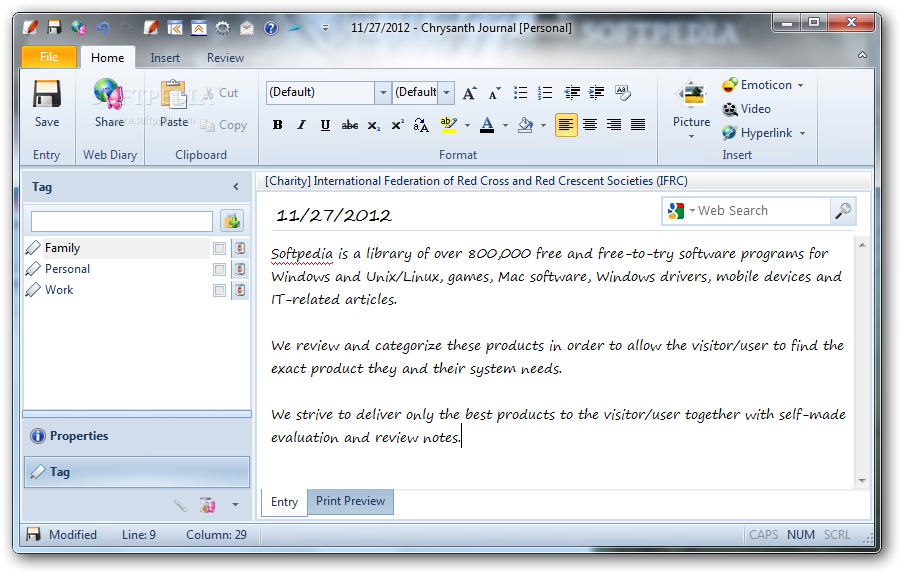Screen dimensions: 902x574
Task: Click the Grow Font icon
Action: [469, 93]
